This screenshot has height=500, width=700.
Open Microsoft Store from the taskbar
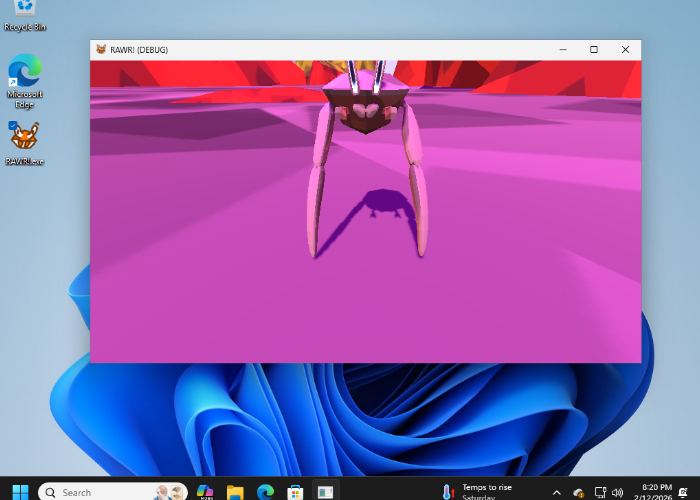[x=295, y=492]
